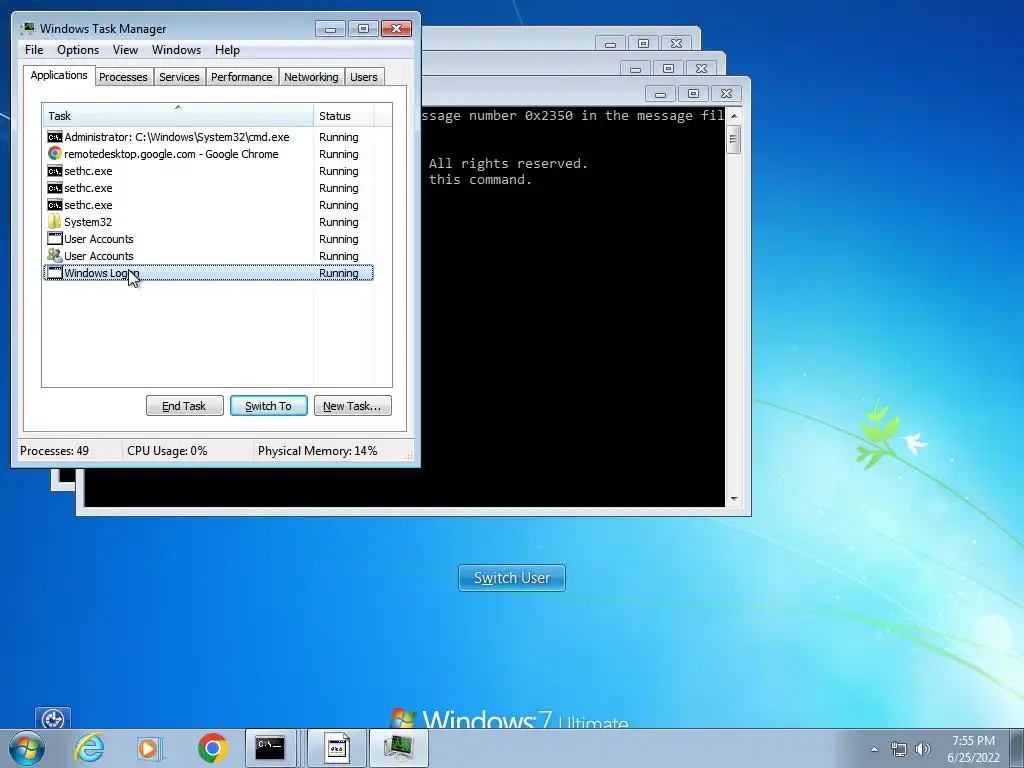1024x768 pixels.
Task: Click the volume speaker tray icon
Action: pyautogui.click(x=922, y=749)
